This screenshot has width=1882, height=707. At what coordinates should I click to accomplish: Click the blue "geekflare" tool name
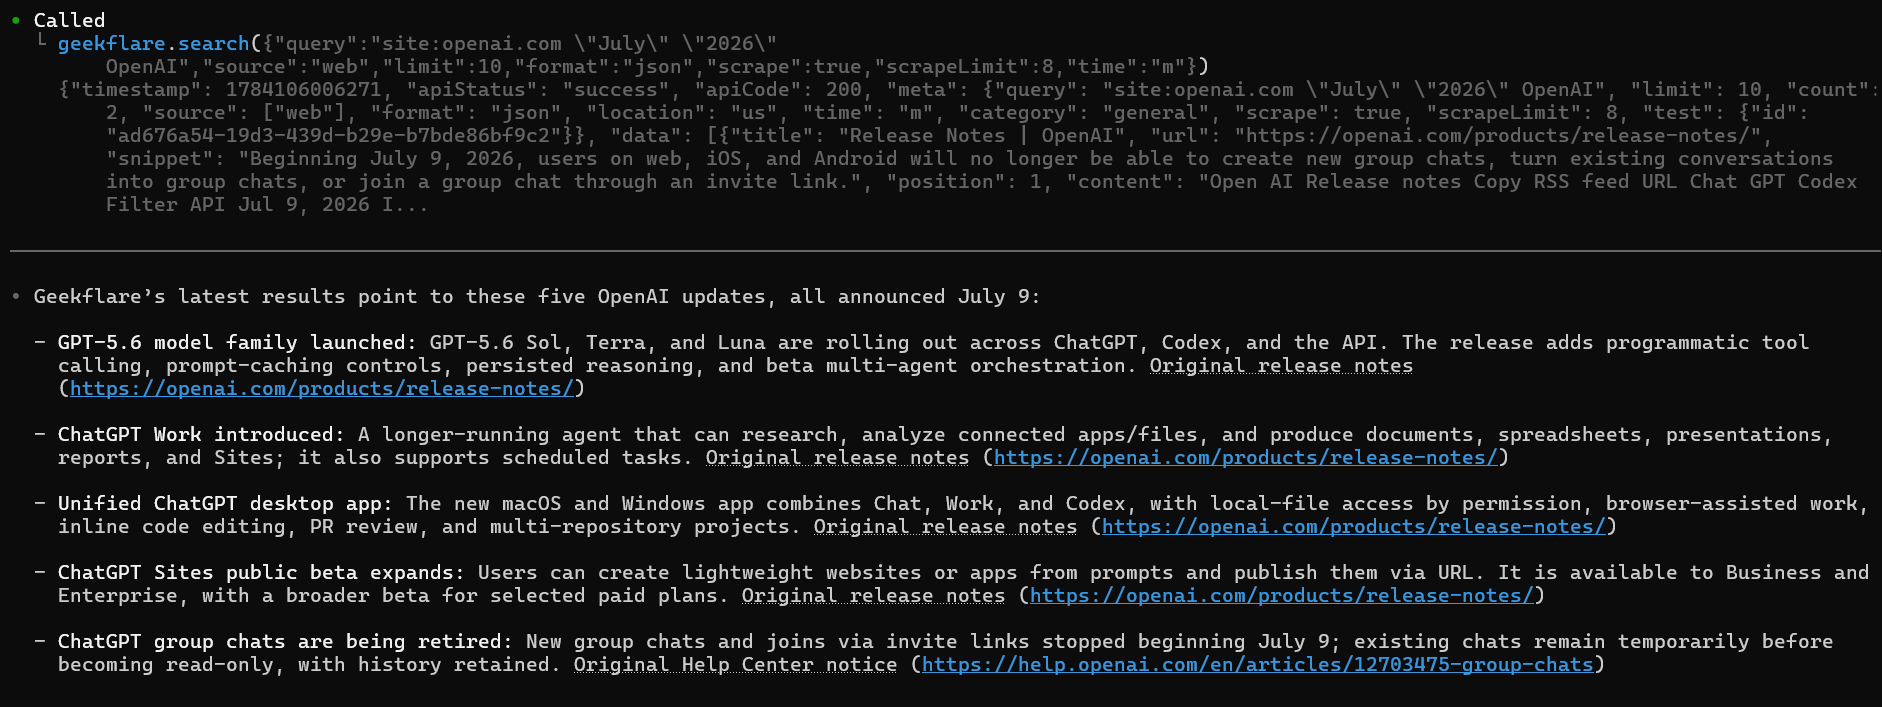(x=111, y=43)
